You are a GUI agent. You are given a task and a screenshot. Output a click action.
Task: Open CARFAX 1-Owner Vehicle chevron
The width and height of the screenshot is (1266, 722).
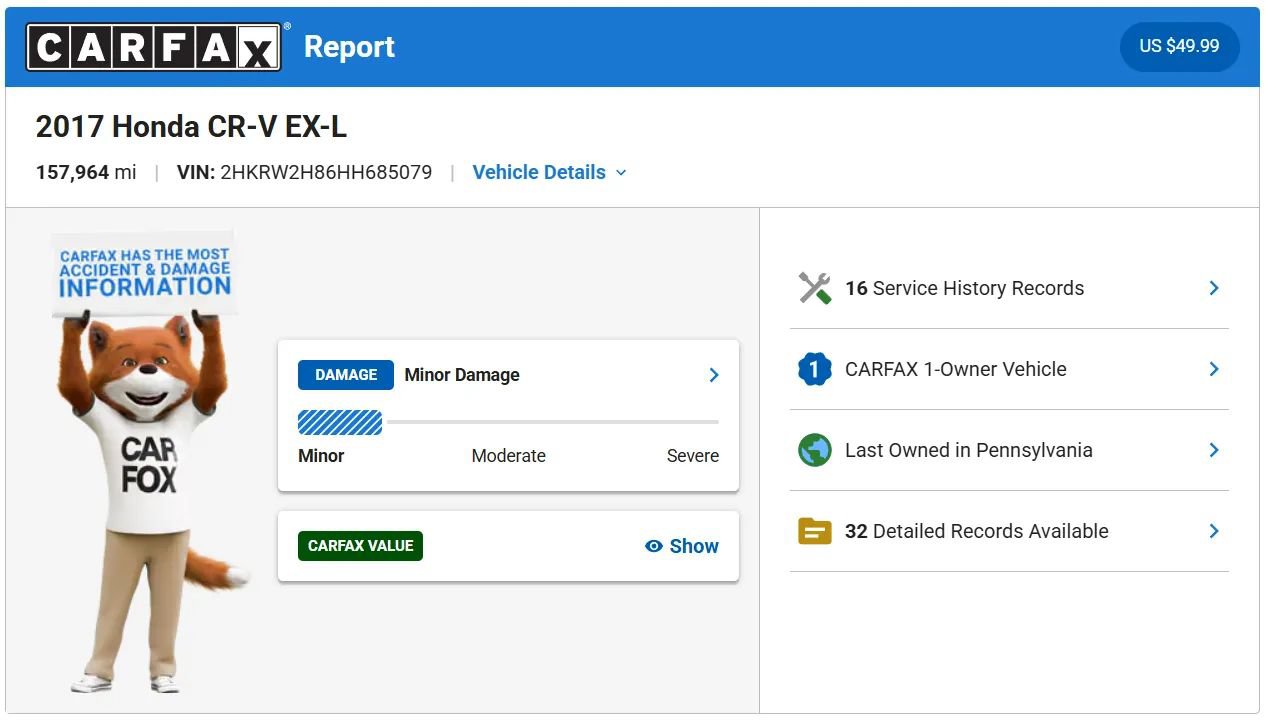pyautogui.click(x=1214, y=369)
